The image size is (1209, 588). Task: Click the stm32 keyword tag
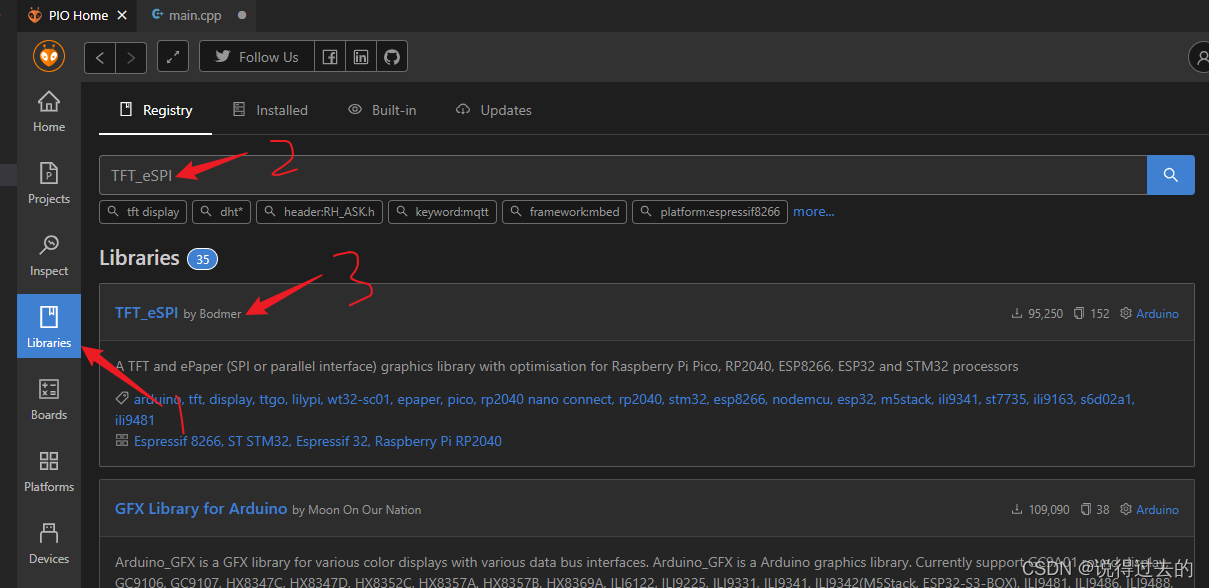[688, 399]
